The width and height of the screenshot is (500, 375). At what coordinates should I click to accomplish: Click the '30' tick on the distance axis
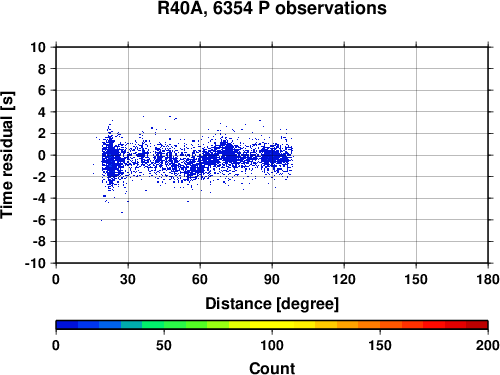click(x=128, y=279)
